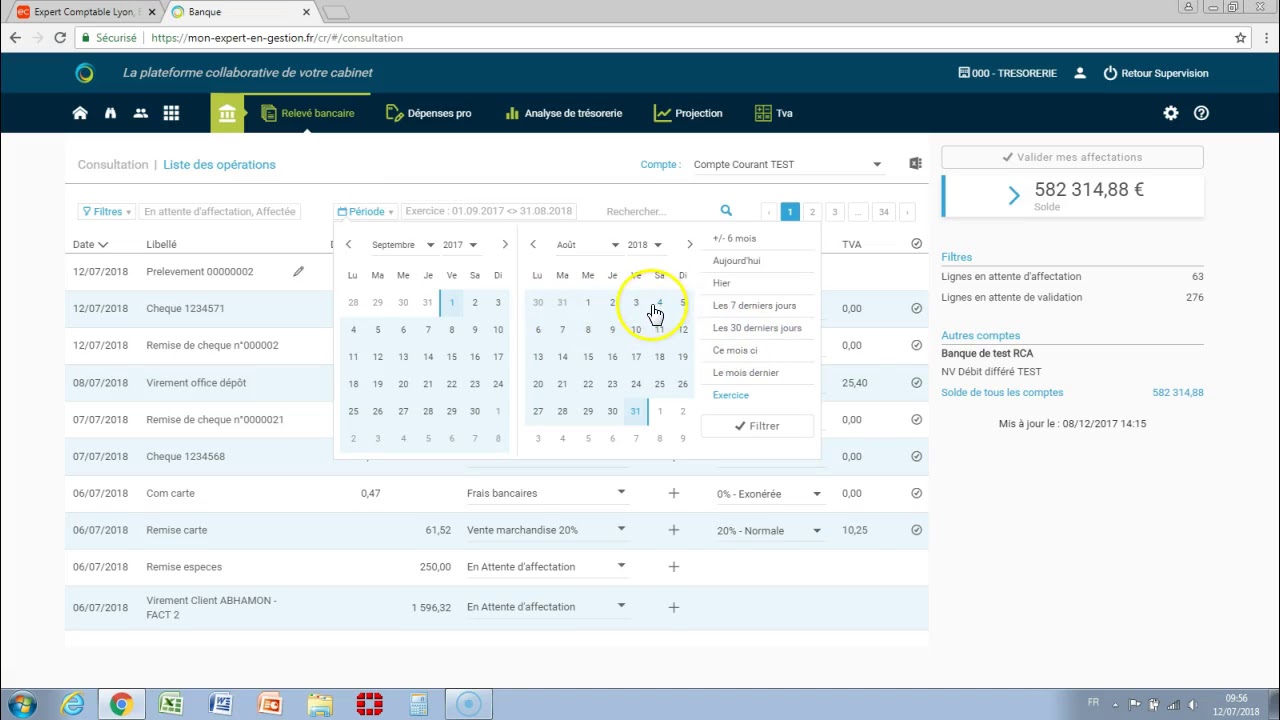Validate the Cheque 1234571 line with check icon
Viewport: 1280px width, 720px height.
(916, 308)
